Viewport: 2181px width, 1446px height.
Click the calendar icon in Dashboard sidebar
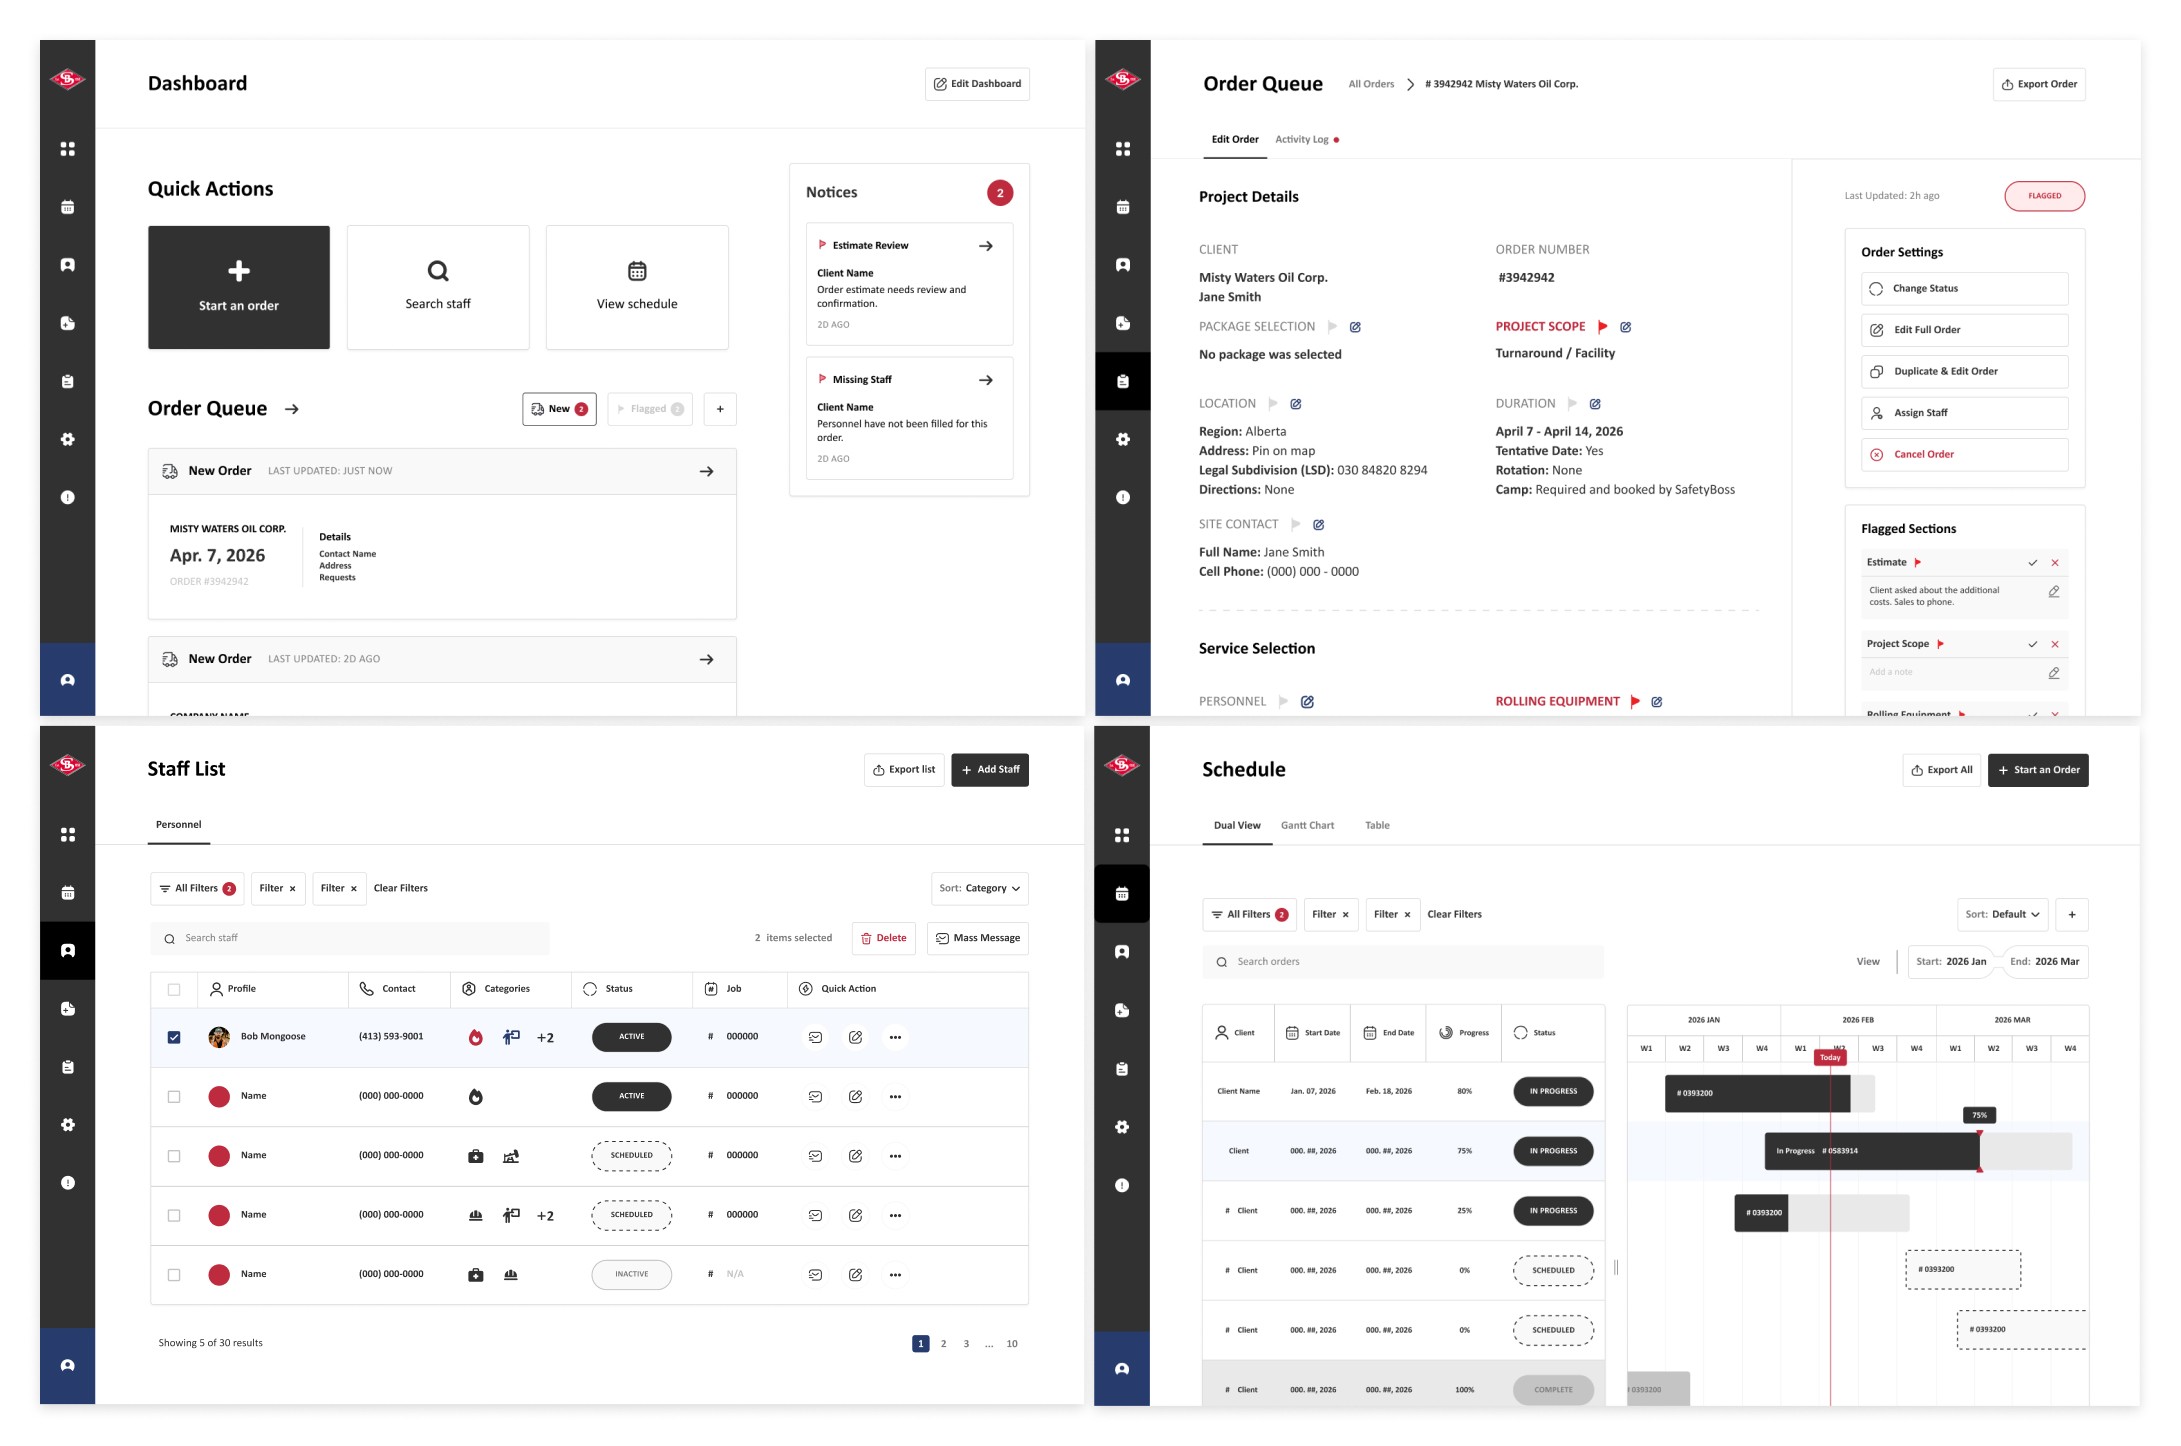point(67,207)
